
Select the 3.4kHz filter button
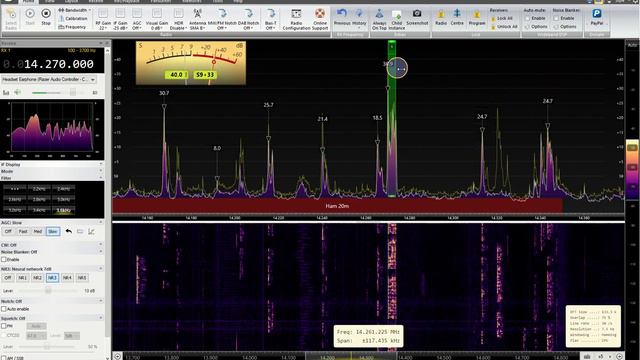pyautogui.click(x=39, y=210)
